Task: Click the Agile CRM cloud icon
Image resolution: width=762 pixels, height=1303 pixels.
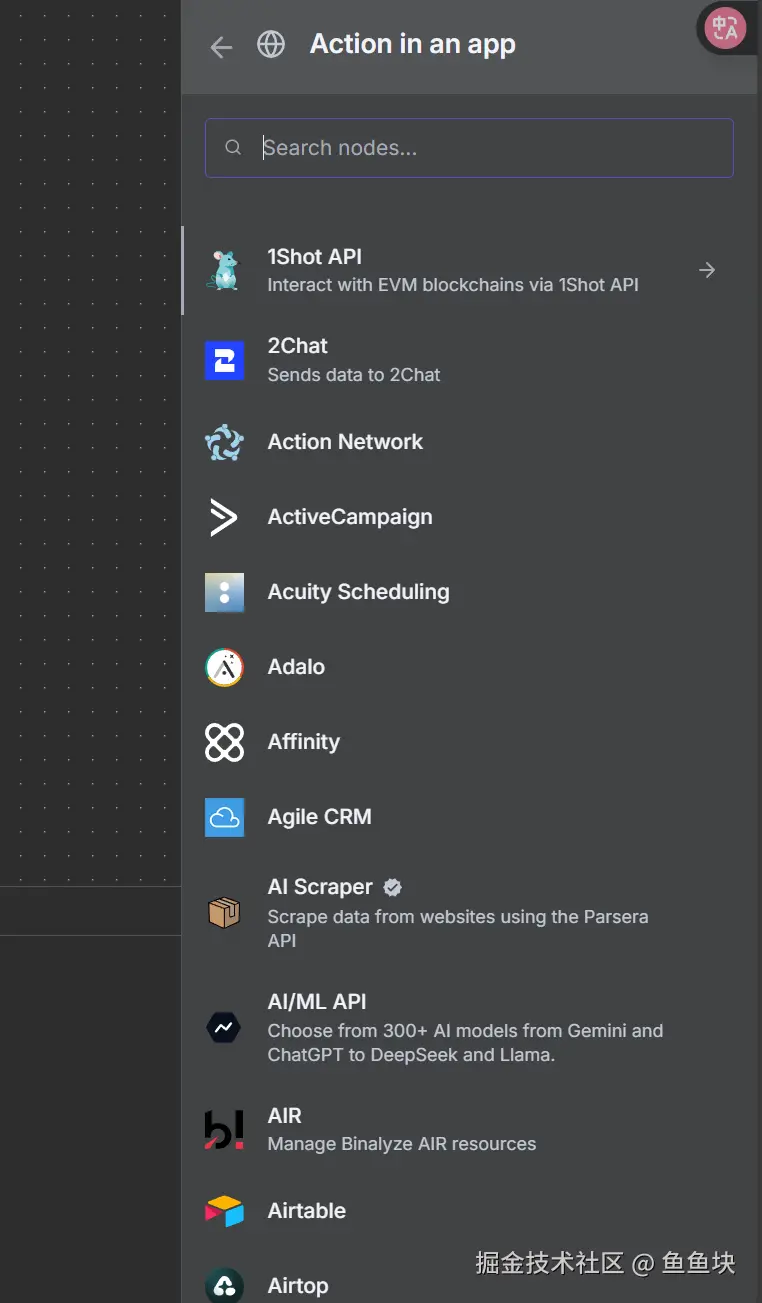Action: pyautogui.click(x=224, y=817)
